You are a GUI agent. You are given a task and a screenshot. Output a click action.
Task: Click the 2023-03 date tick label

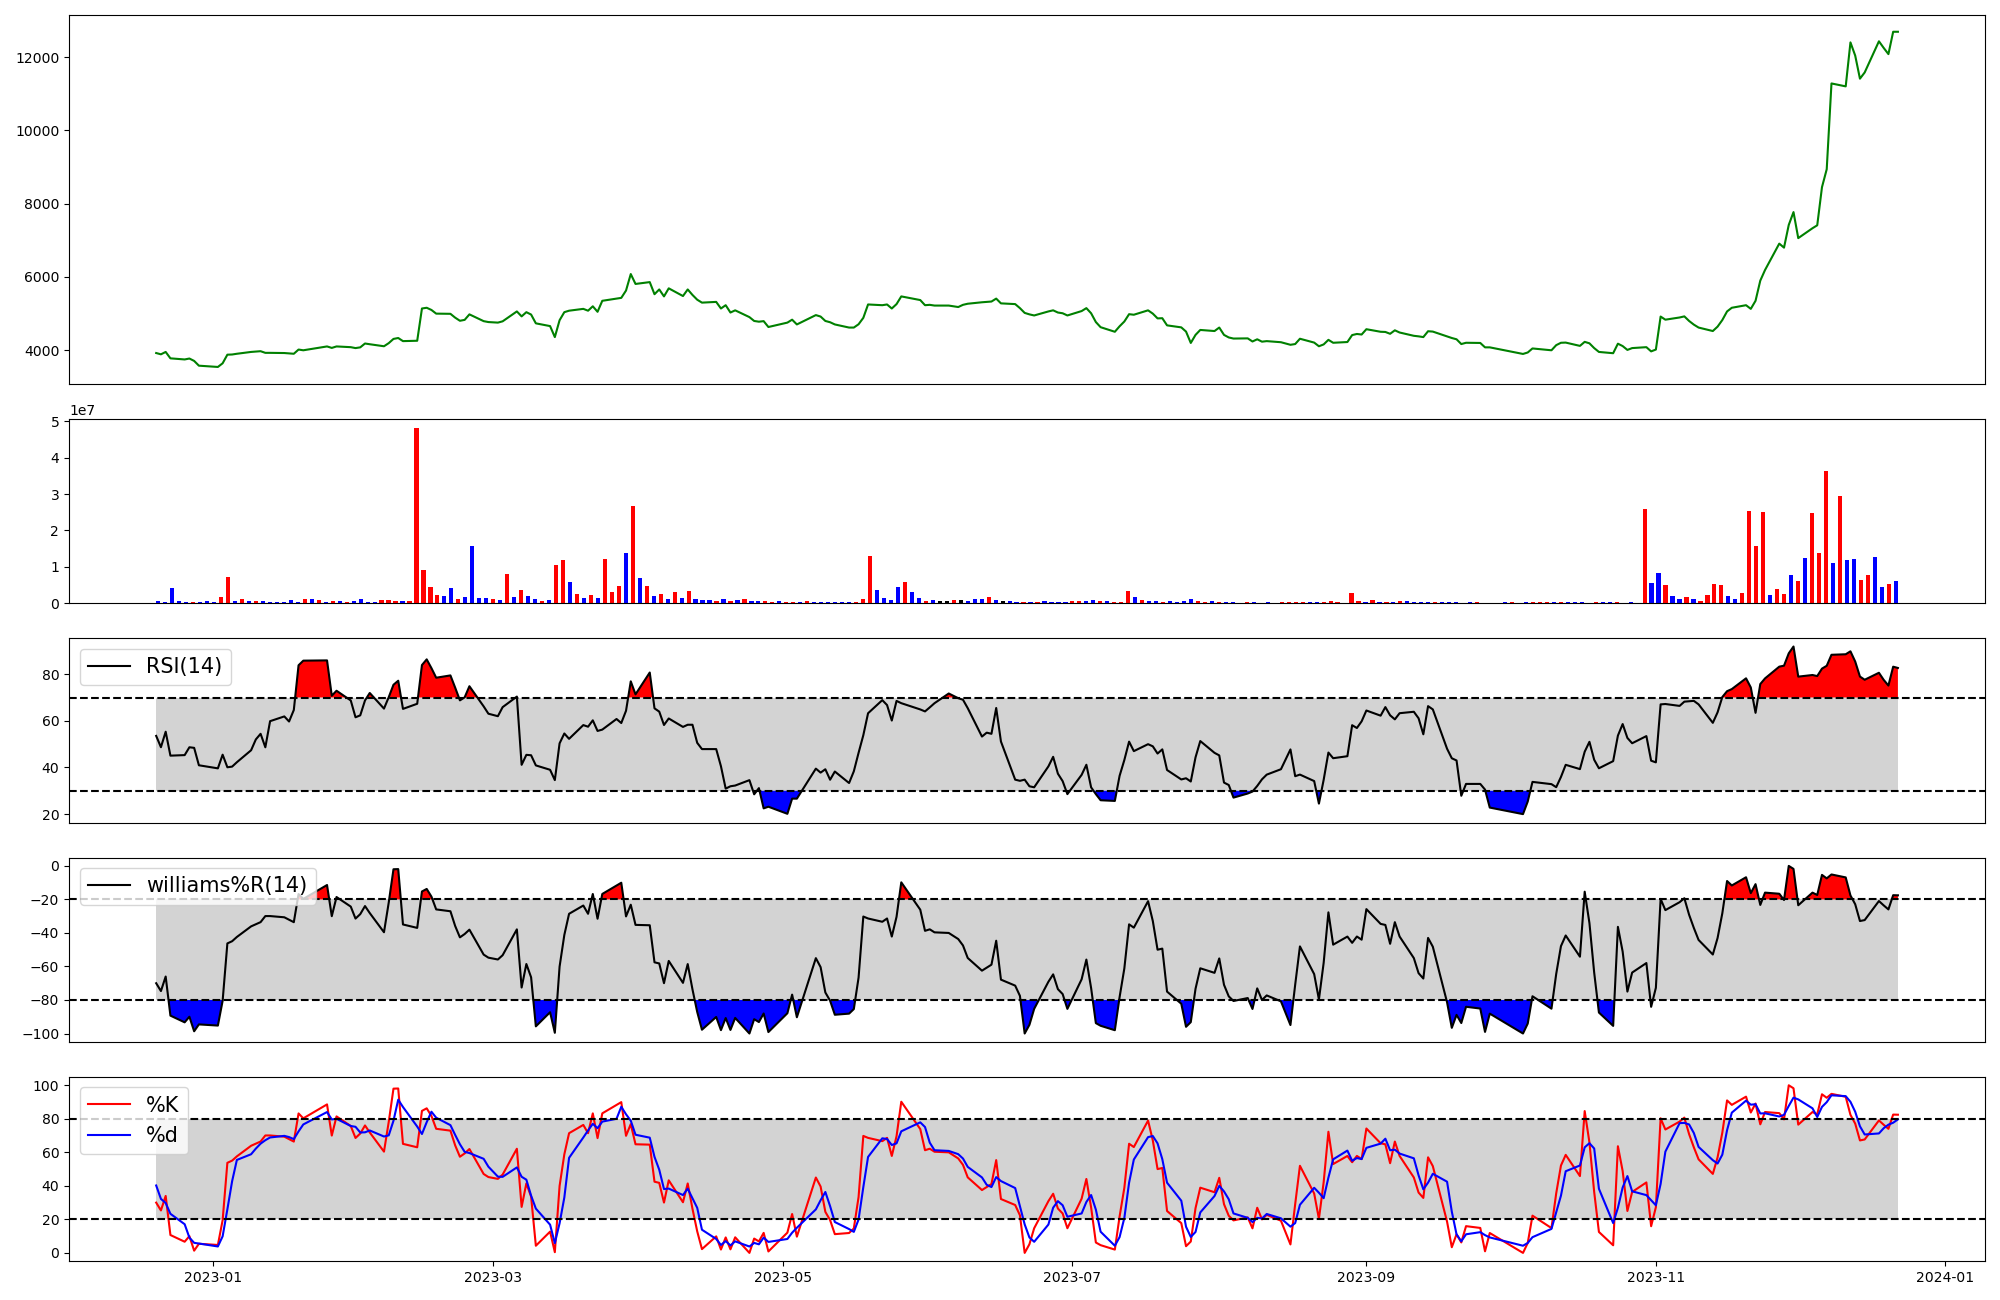click(x=493, y=1277)
